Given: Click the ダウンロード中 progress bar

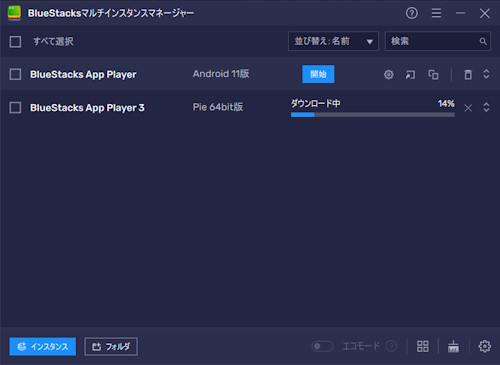Looking at the screenshot, I should pyautogui.click(x=373, y=115).
